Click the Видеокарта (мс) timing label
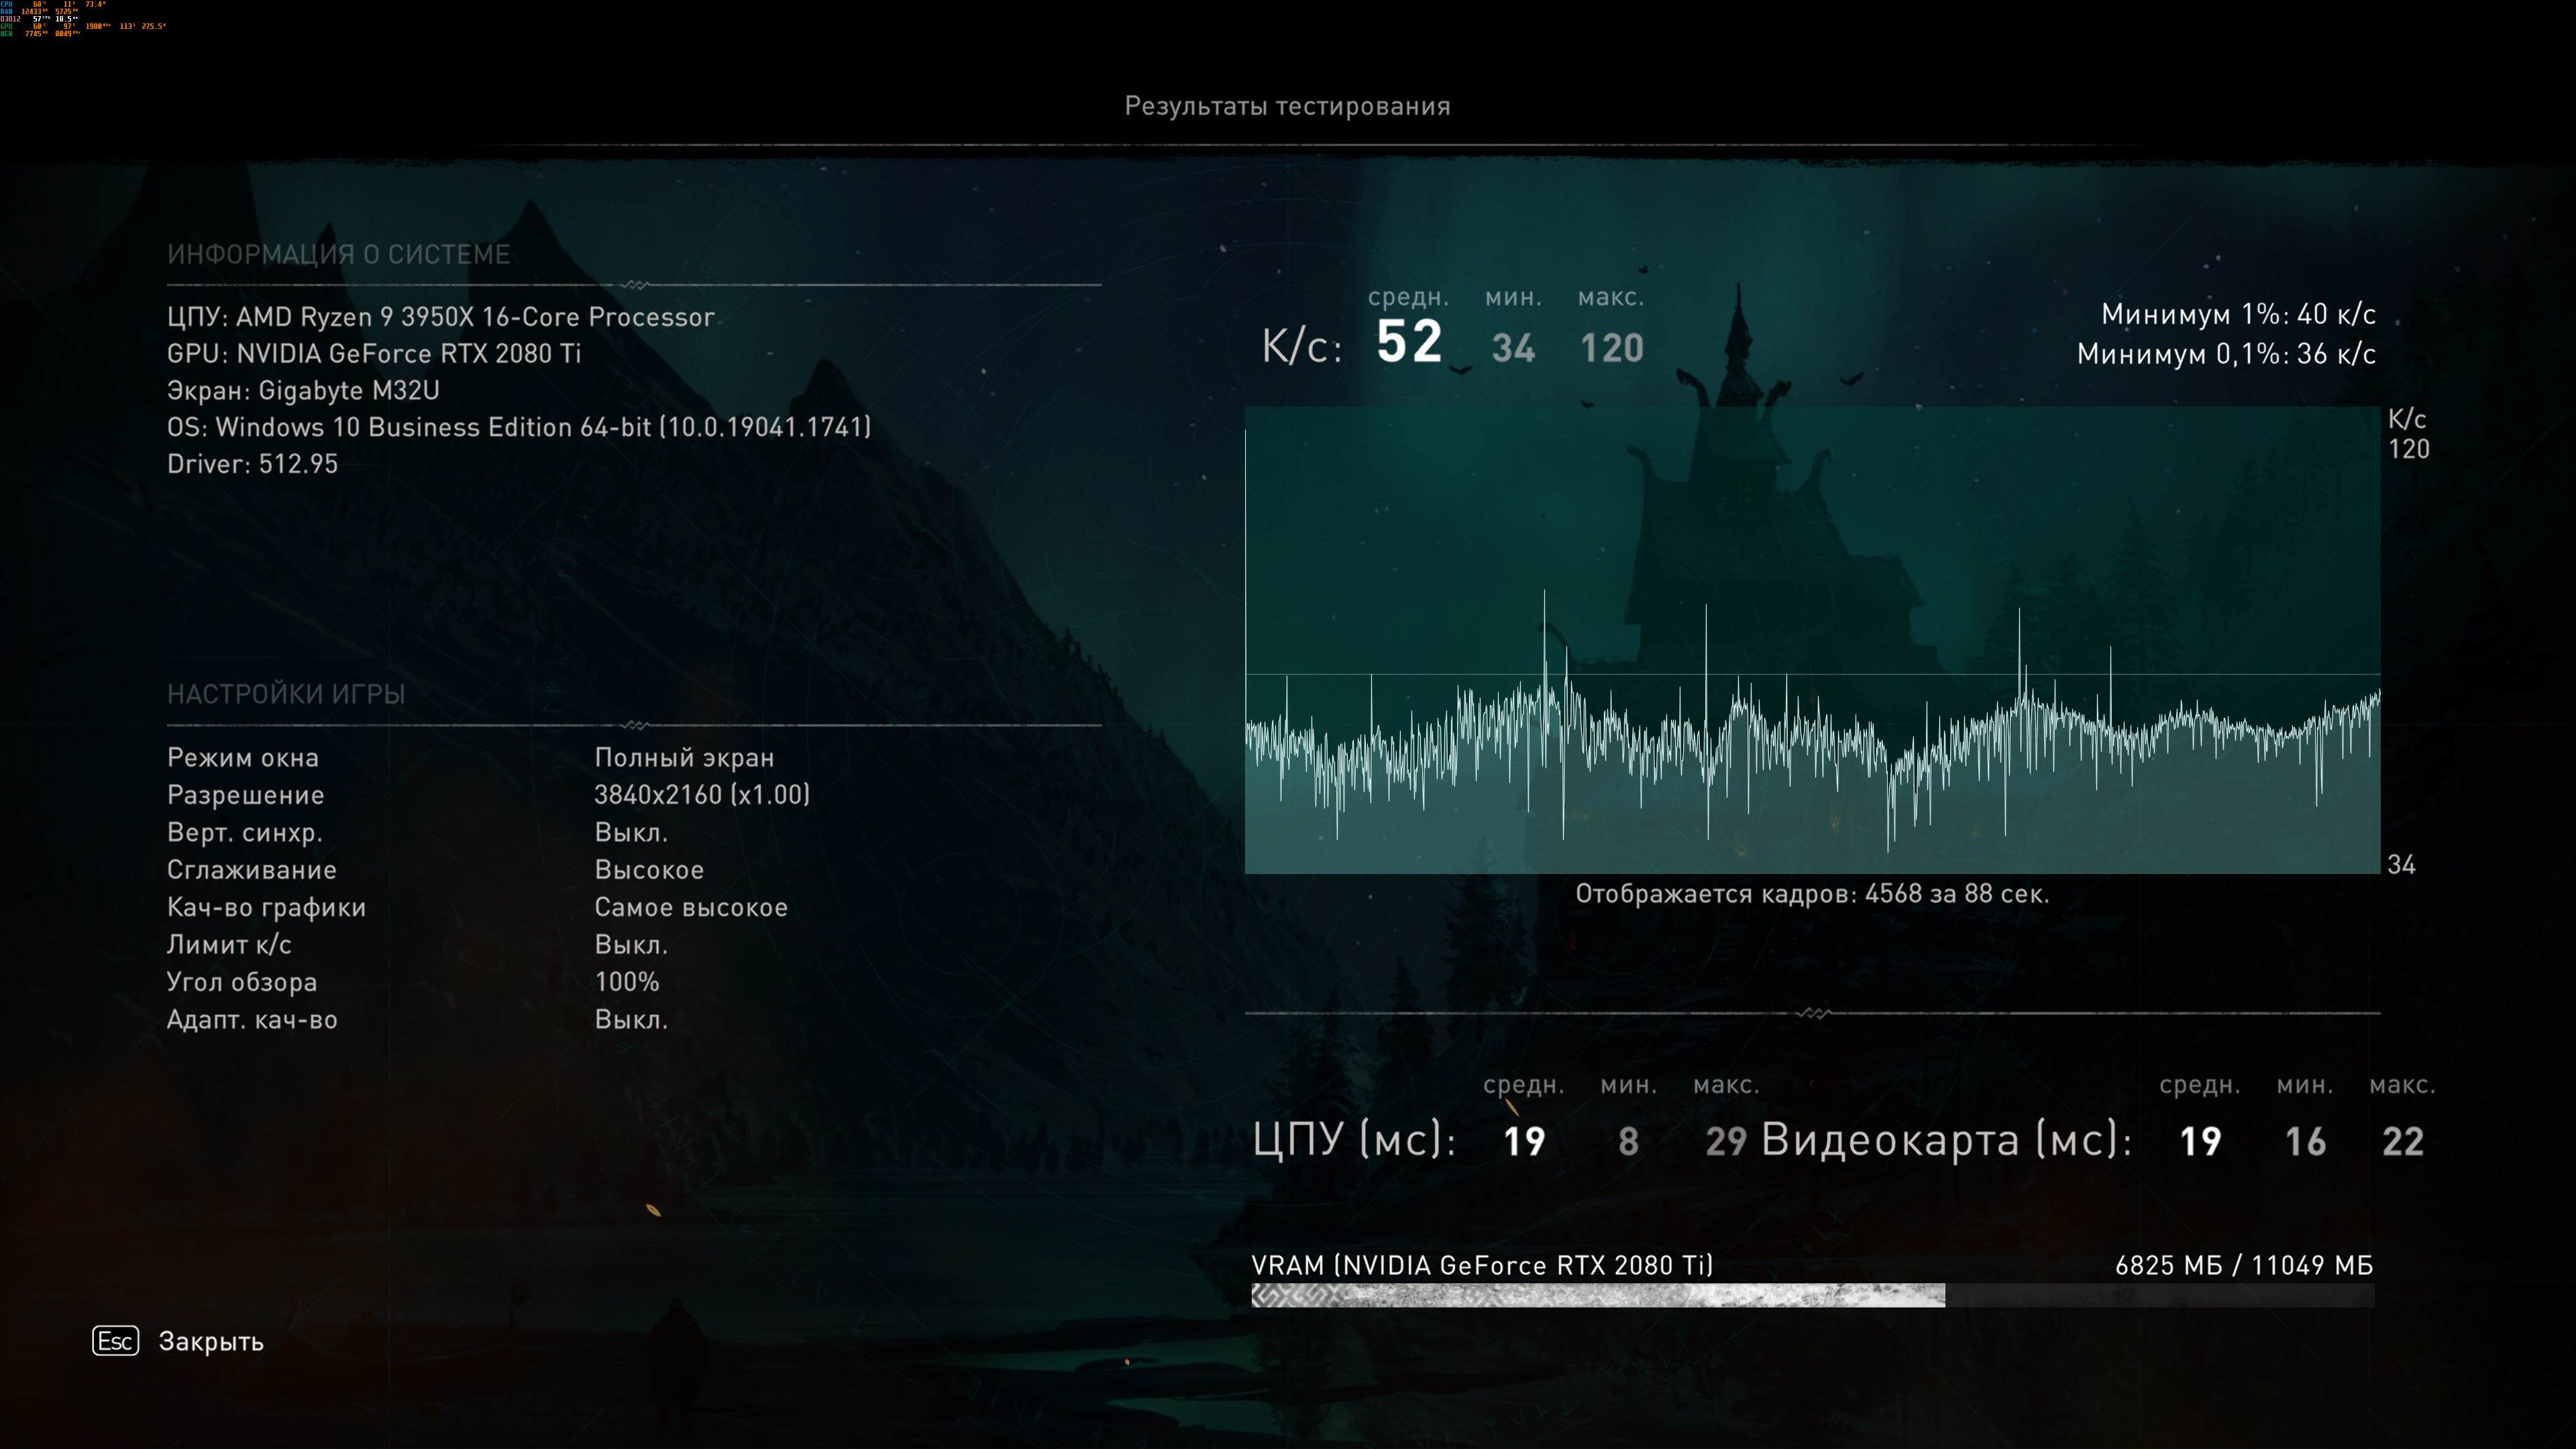 tap(1945, 1140)
